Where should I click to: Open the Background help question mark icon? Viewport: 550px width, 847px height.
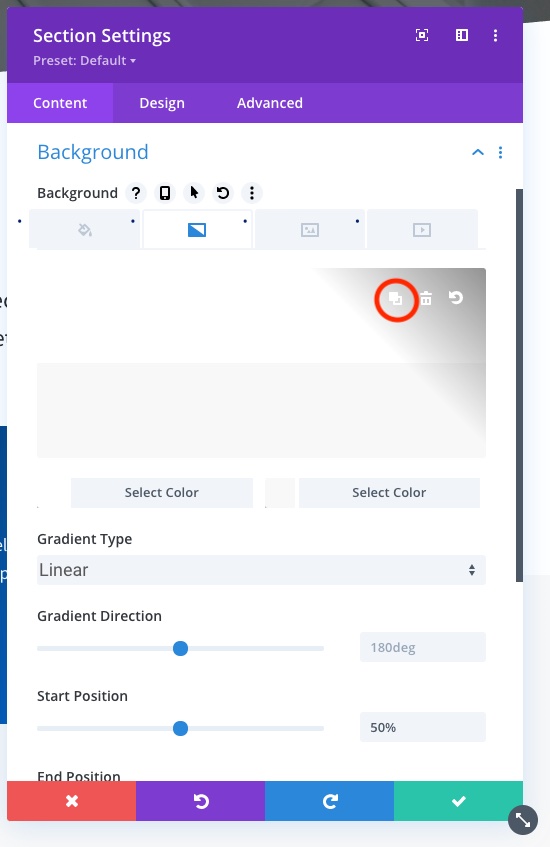(x=136, y=193)
